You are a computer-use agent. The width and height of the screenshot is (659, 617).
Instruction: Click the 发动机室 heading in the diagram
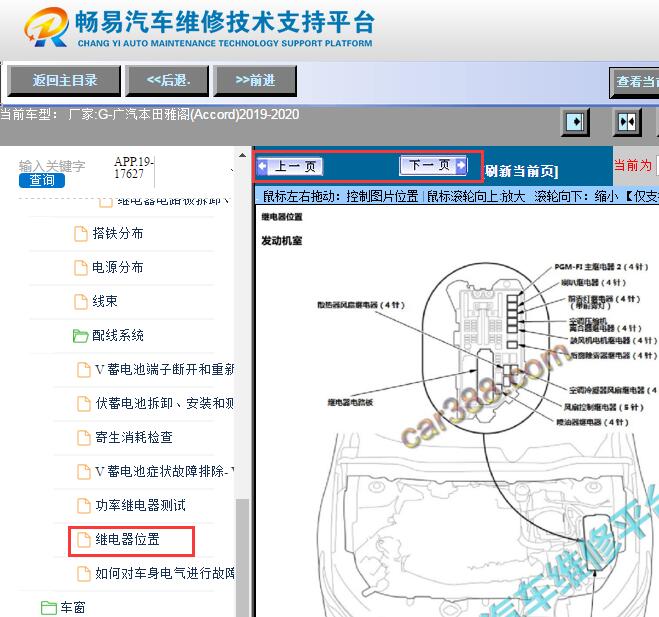coord(282,241)
